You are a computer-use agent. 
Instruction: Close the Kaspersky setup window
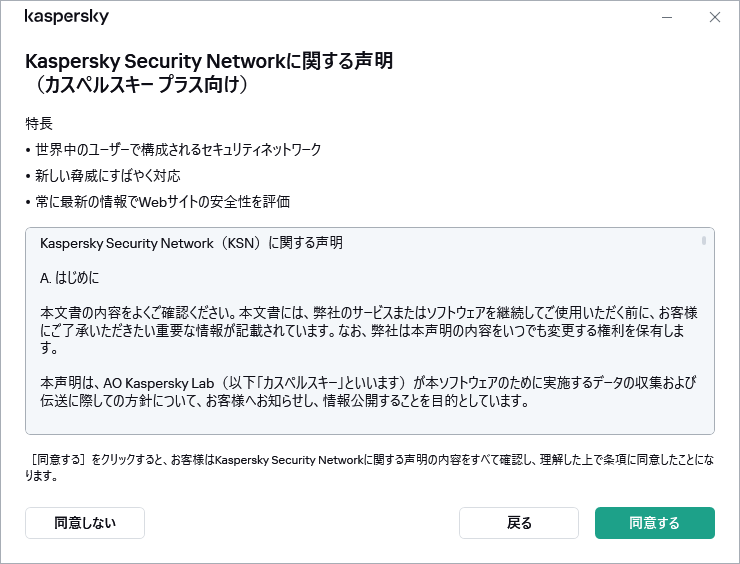point(714,17)
